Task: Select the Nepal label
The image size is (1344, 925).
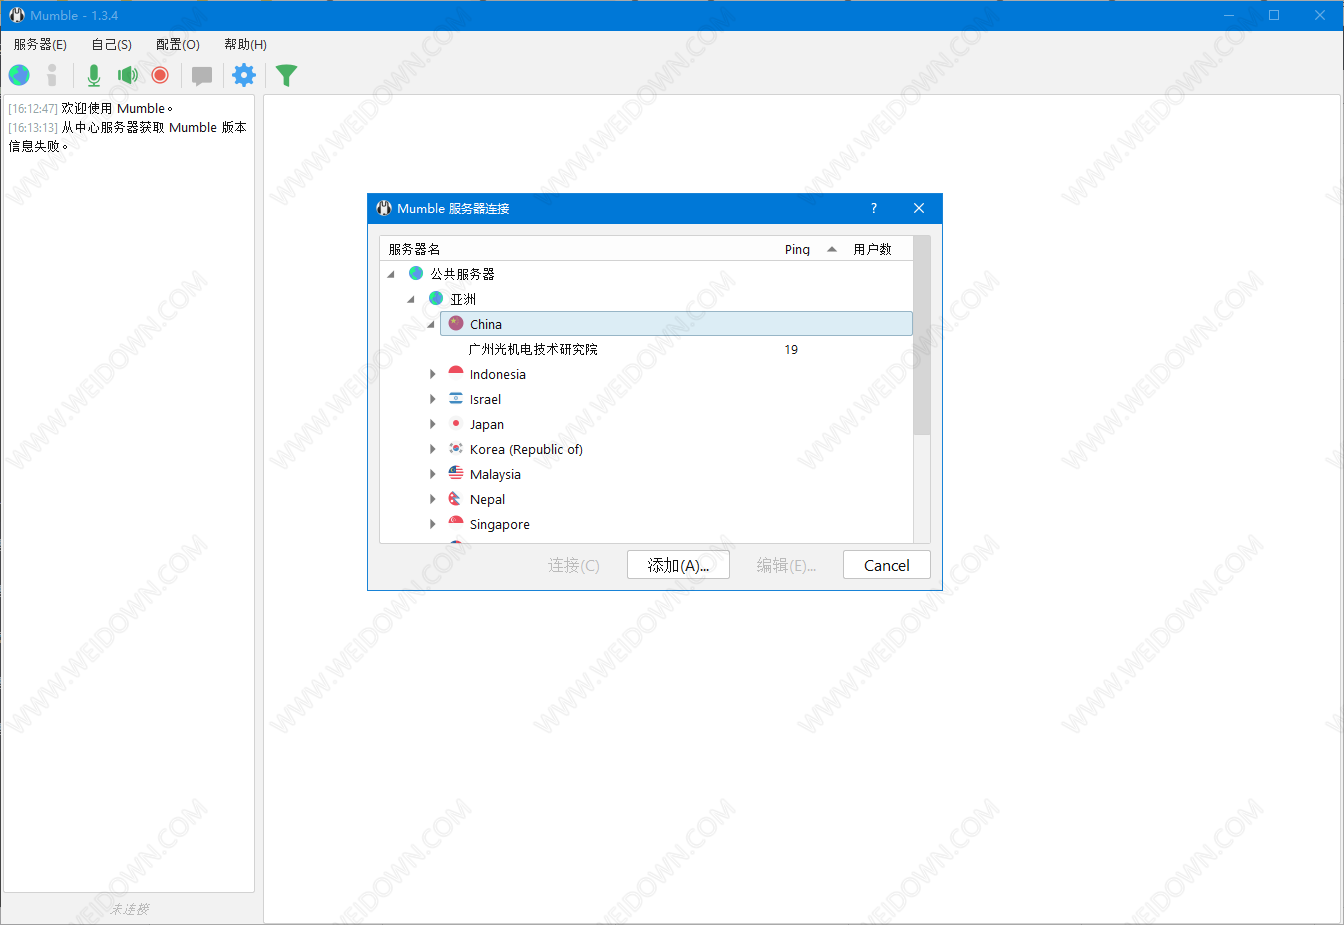Action: coord(488,499)
